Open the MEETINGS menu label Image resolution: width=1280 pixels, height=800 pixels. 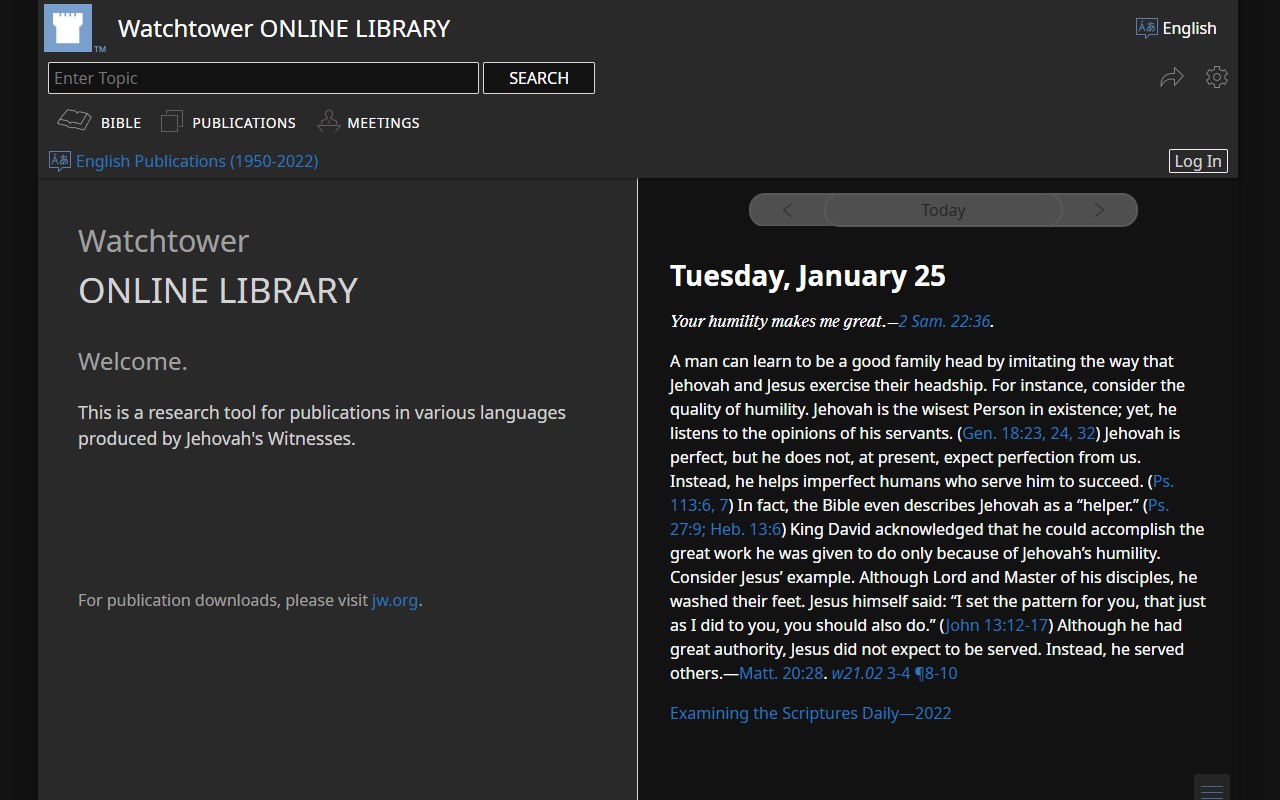click(x=383, y=123)
